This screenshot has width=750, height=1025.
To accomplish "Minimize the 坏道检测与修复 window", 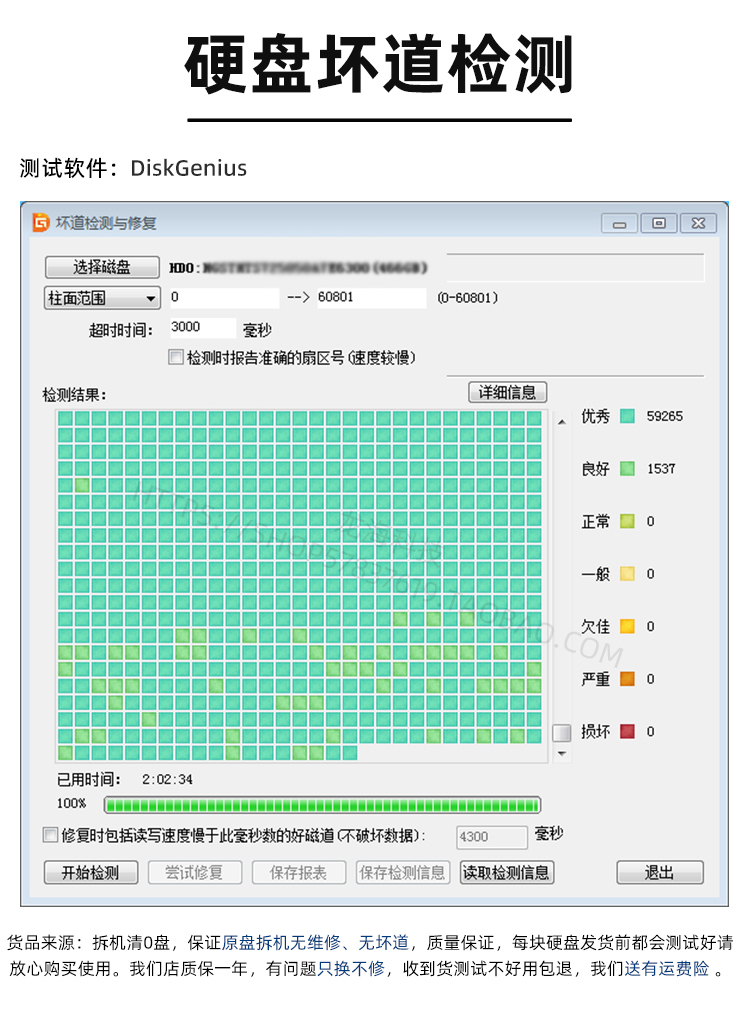I will 619,224.
